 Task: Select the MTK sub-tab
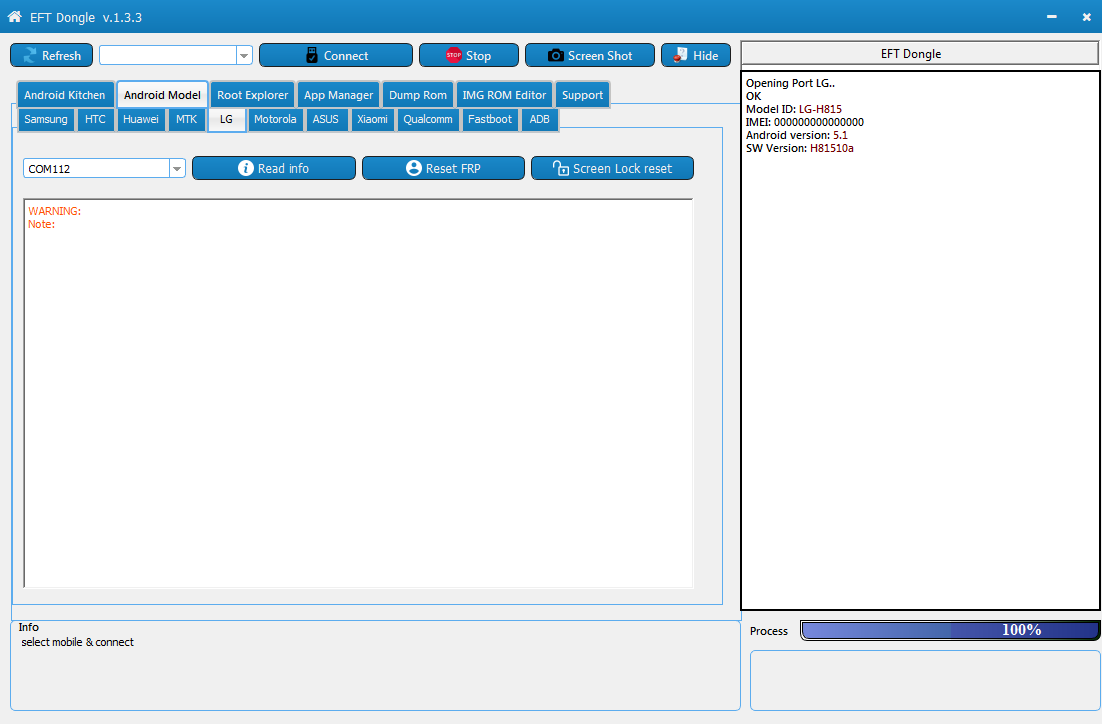click(186, 119)
